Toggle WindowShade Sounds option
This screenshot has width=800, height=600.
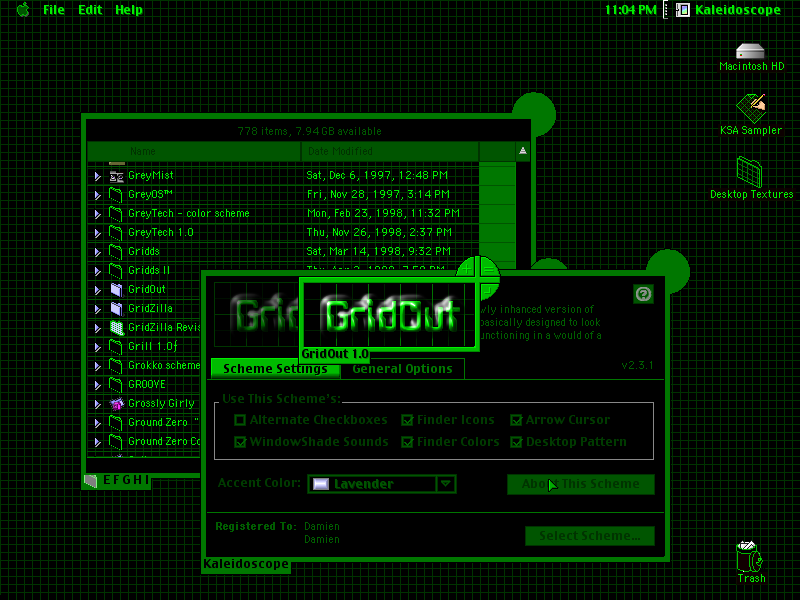click(x=239, y=442)
